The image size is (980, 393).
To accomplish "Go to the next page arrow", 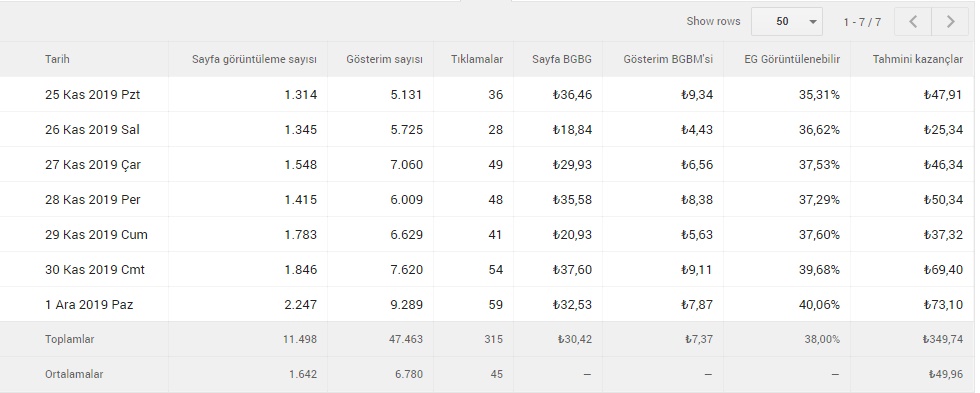I will (x=950, y=22).
